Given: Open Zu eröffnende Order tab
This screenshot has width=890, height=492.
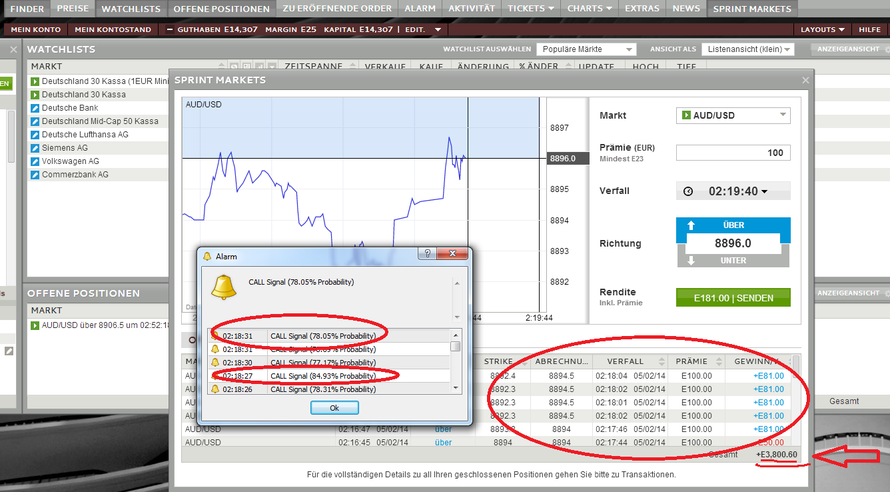Looking at the screenshot, I should coord(337,9).
